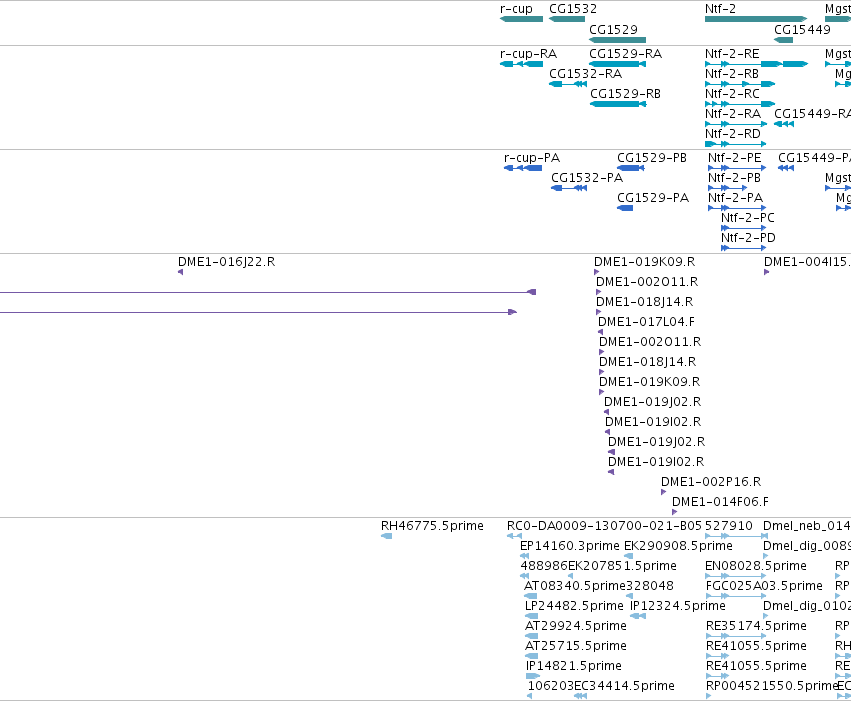The image size is (851, 701).
Task: Select the CG1529 gene feature
Action: 617,40
